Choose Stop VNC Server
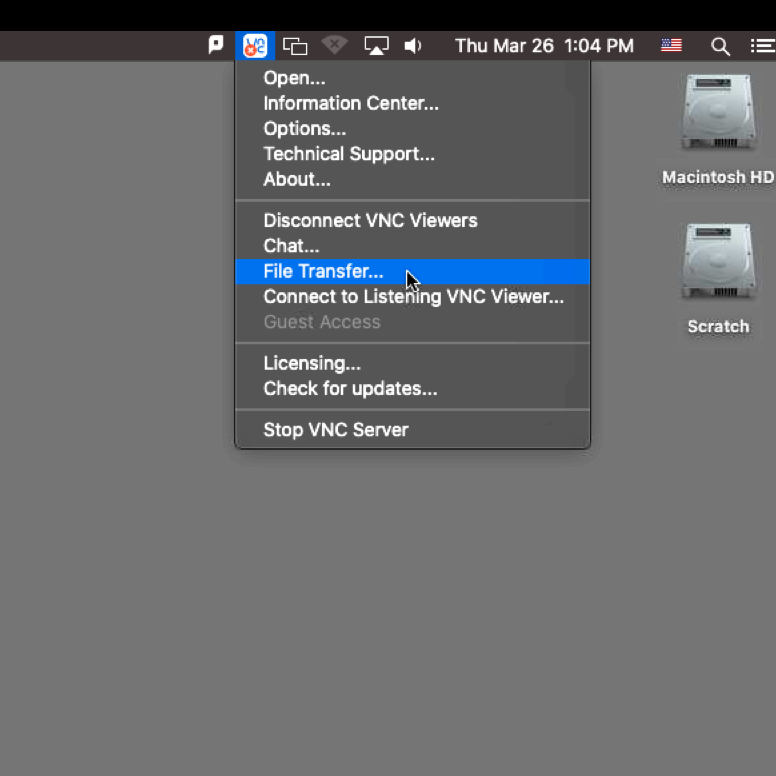This screenshot has height=776, width=776. [x=412, y=430]
